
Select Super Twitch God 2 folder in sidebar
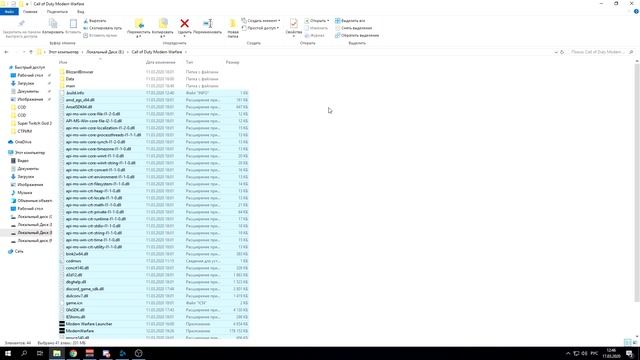point(34,123)
